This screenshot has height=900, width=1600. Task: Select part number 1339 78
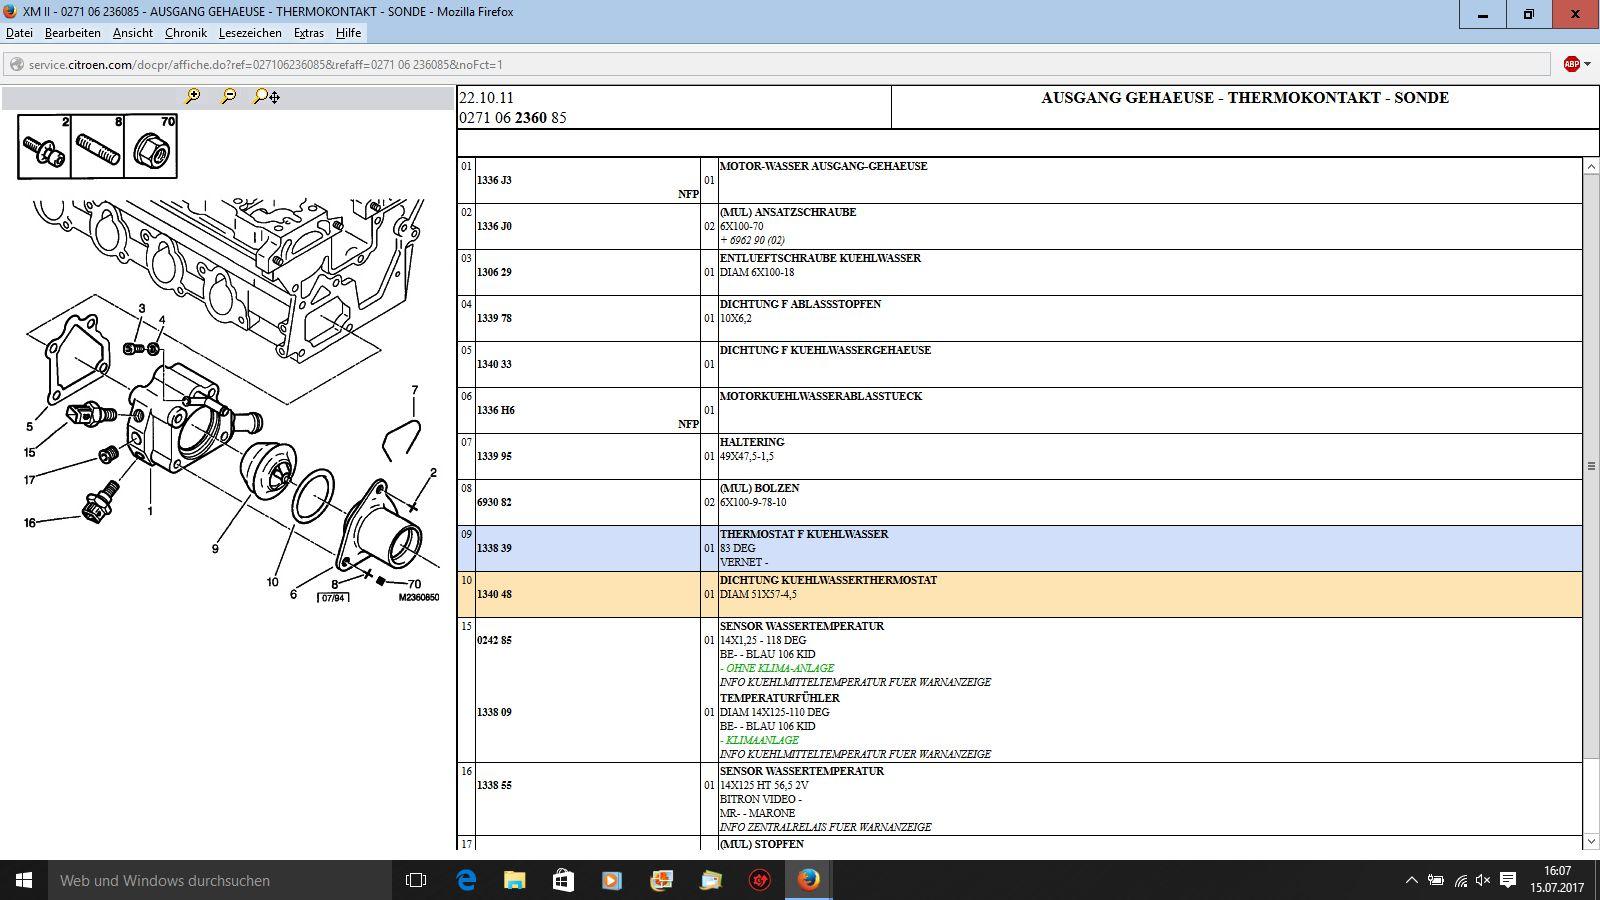[494, 318]
